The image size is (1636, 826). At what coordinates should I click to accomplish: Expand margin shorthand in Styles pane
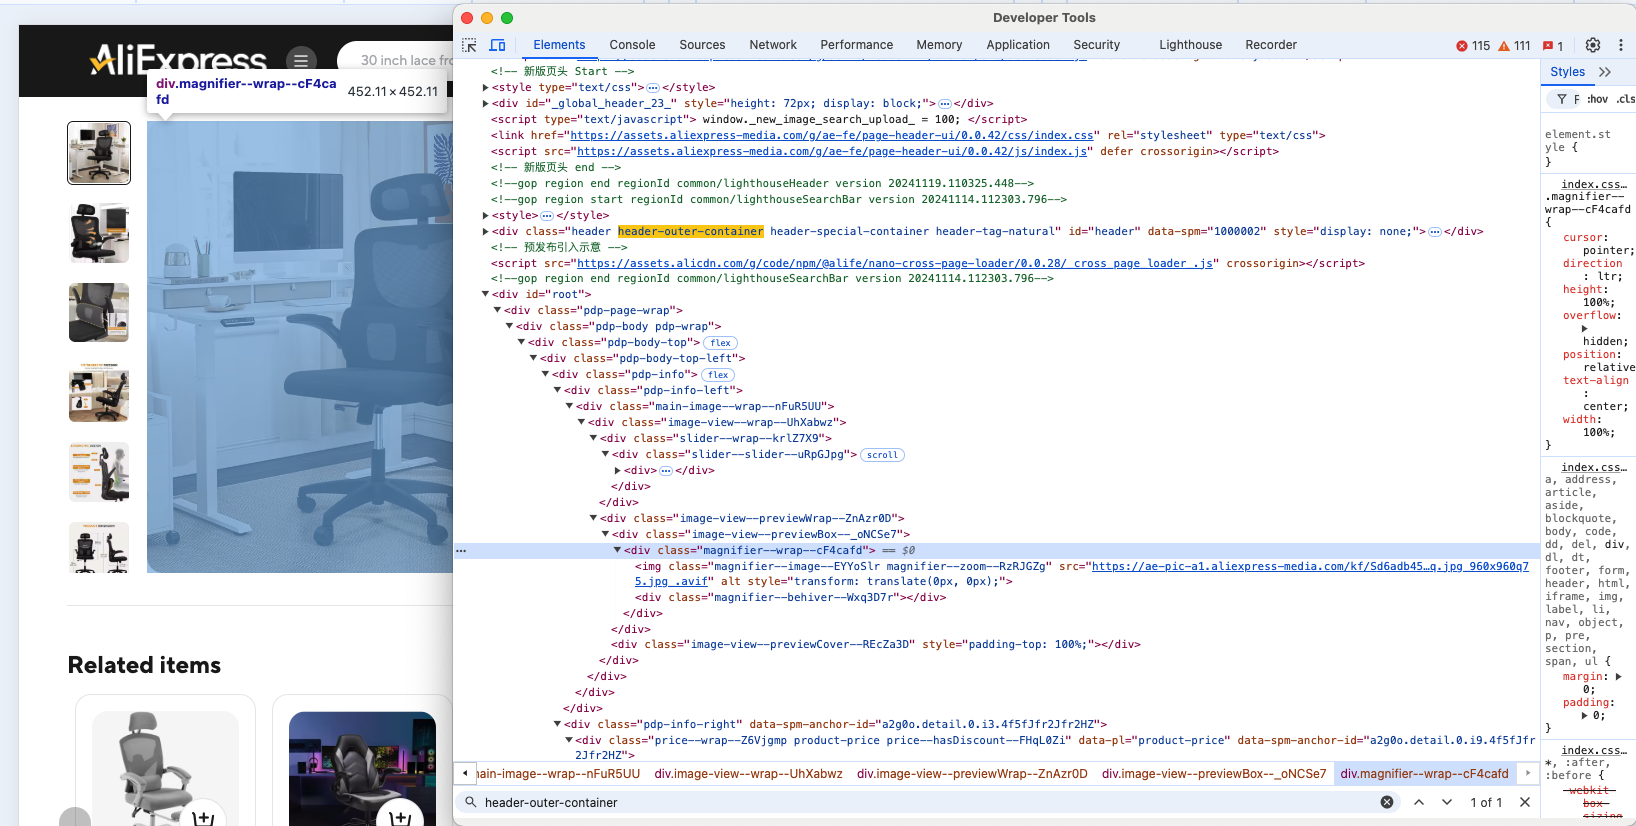click(x=1618, y=677)
